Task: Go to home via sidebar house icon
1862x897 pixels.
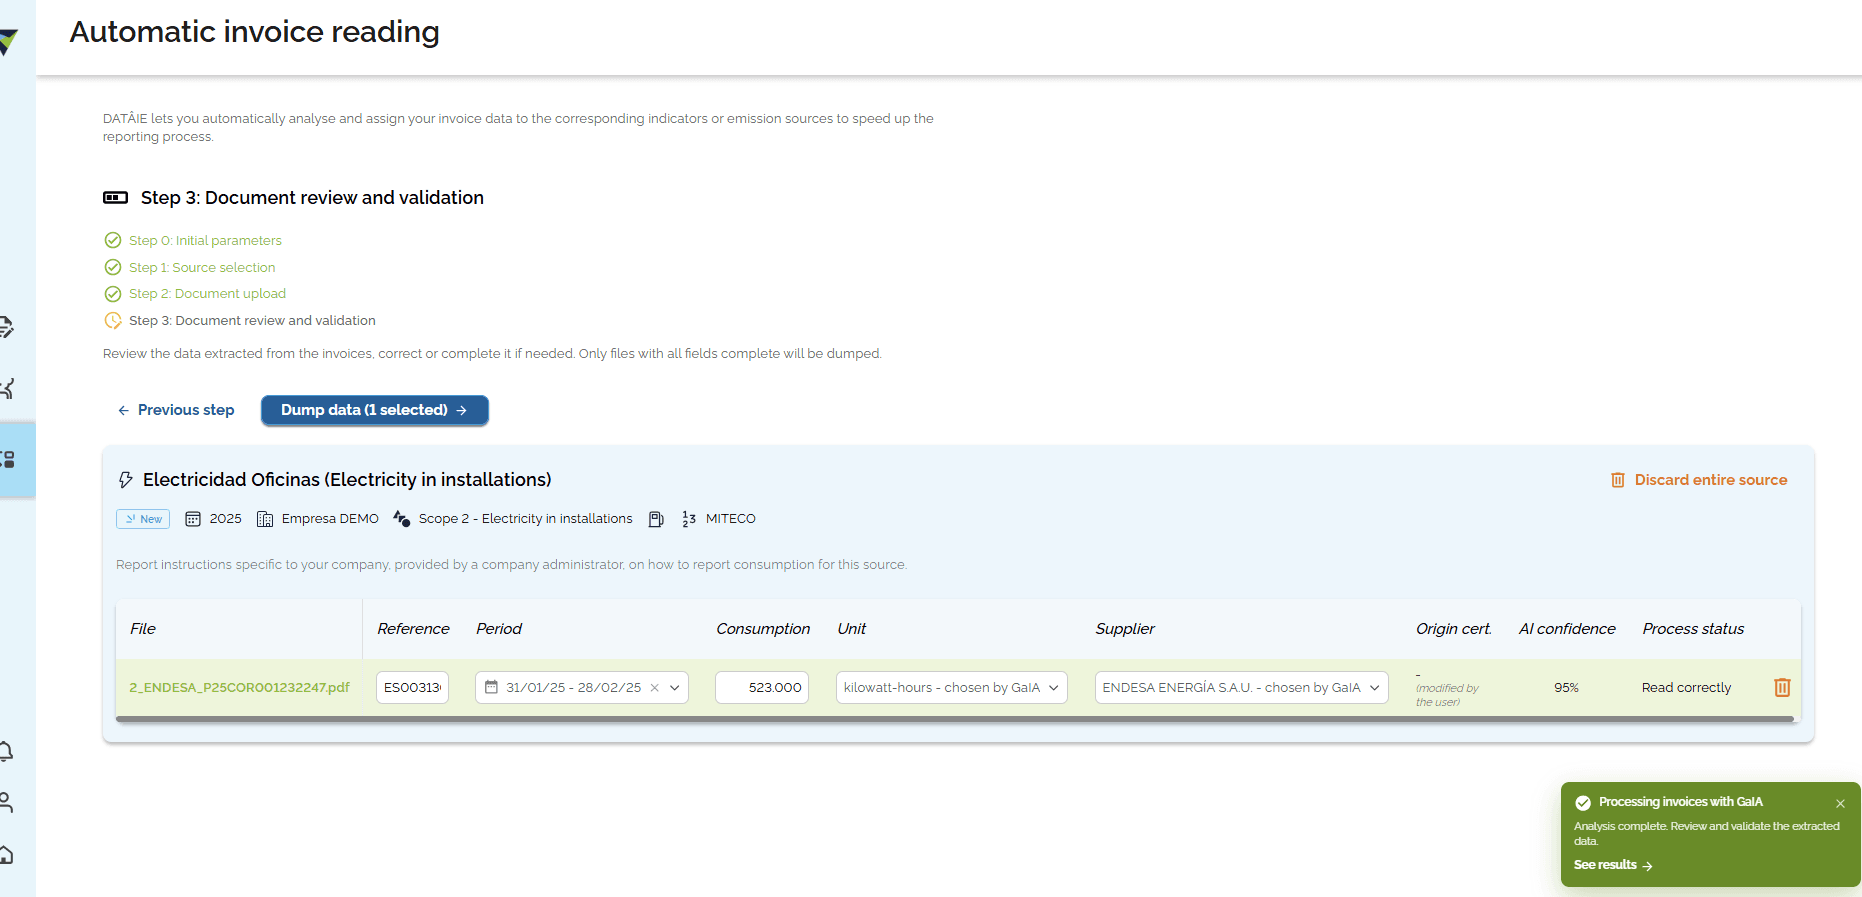Action: [6, 854]
